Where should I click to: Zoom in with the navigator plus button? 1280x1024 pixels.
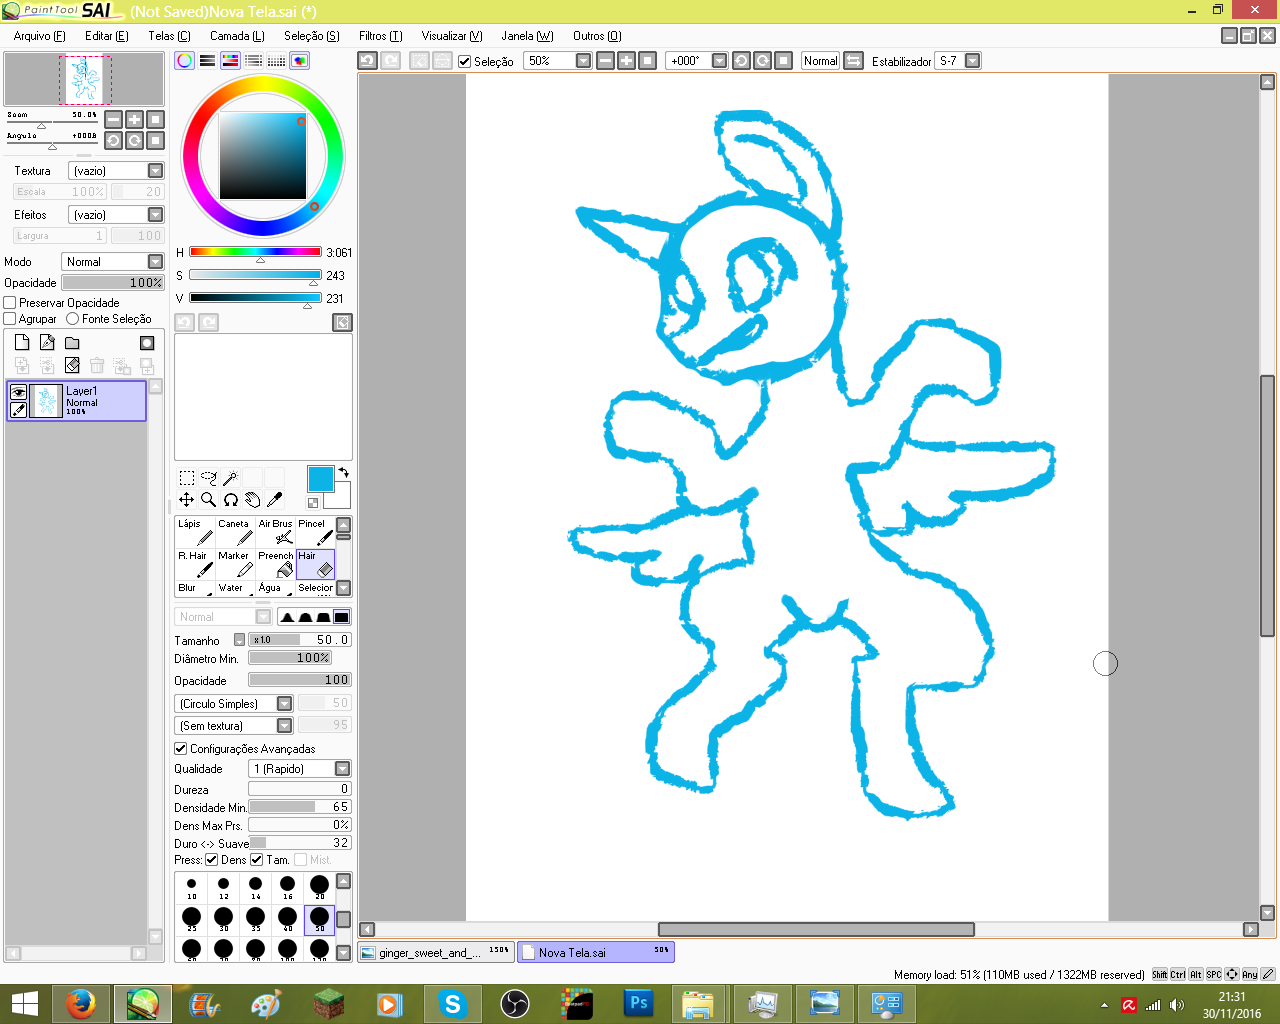[134, 119]
